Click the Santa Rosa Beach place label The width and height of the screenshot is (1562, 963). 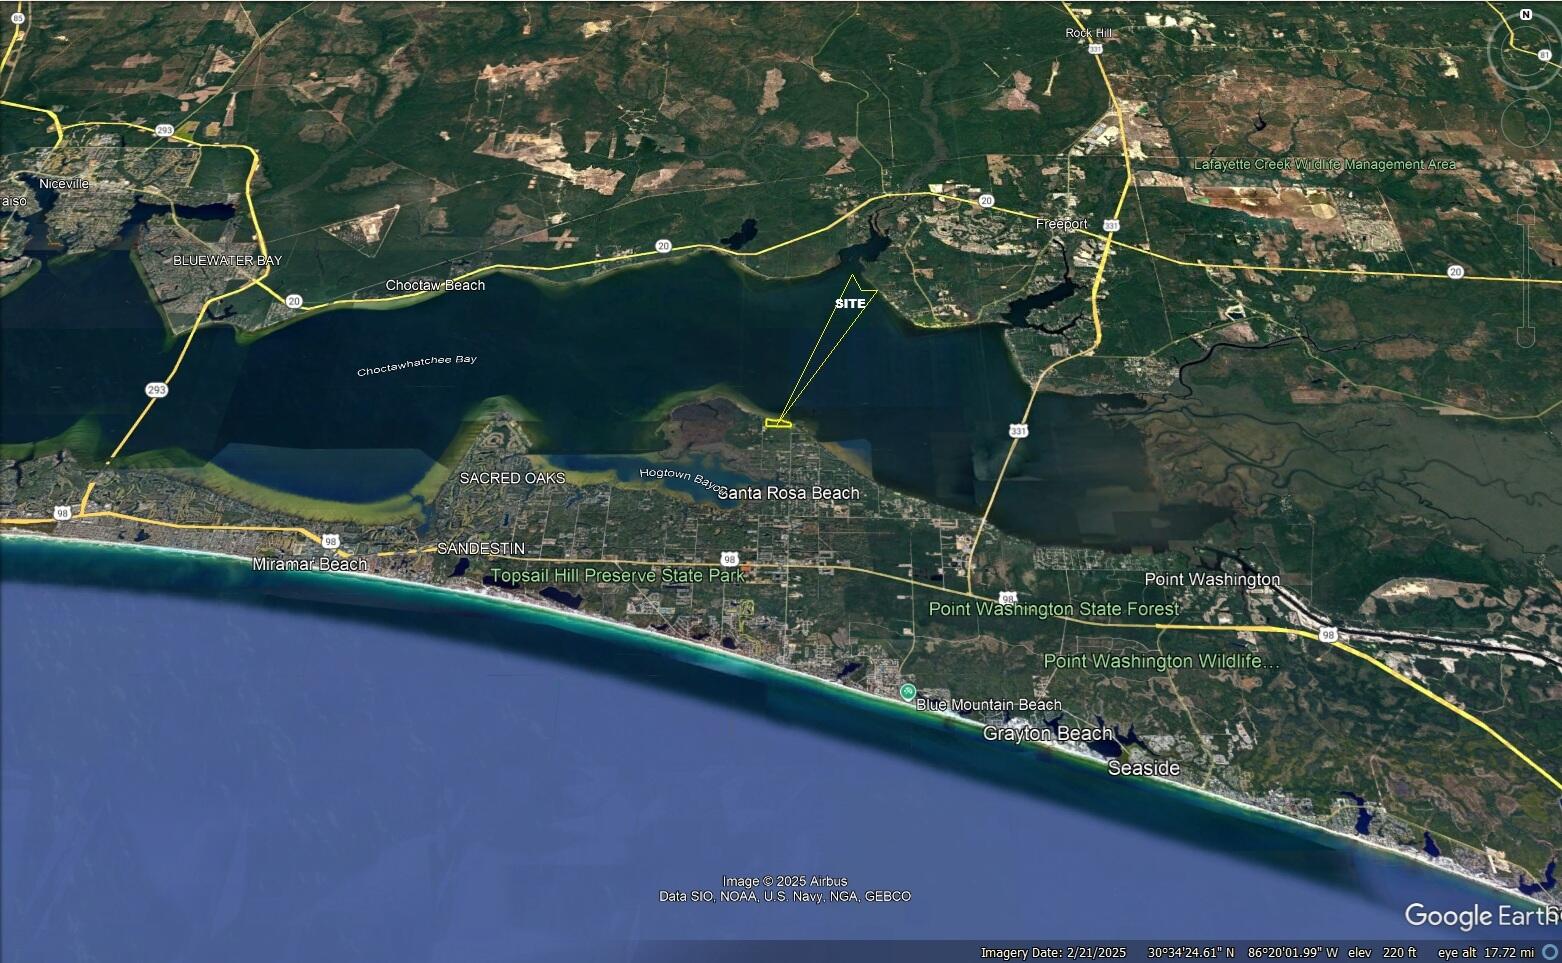point(788,493)
